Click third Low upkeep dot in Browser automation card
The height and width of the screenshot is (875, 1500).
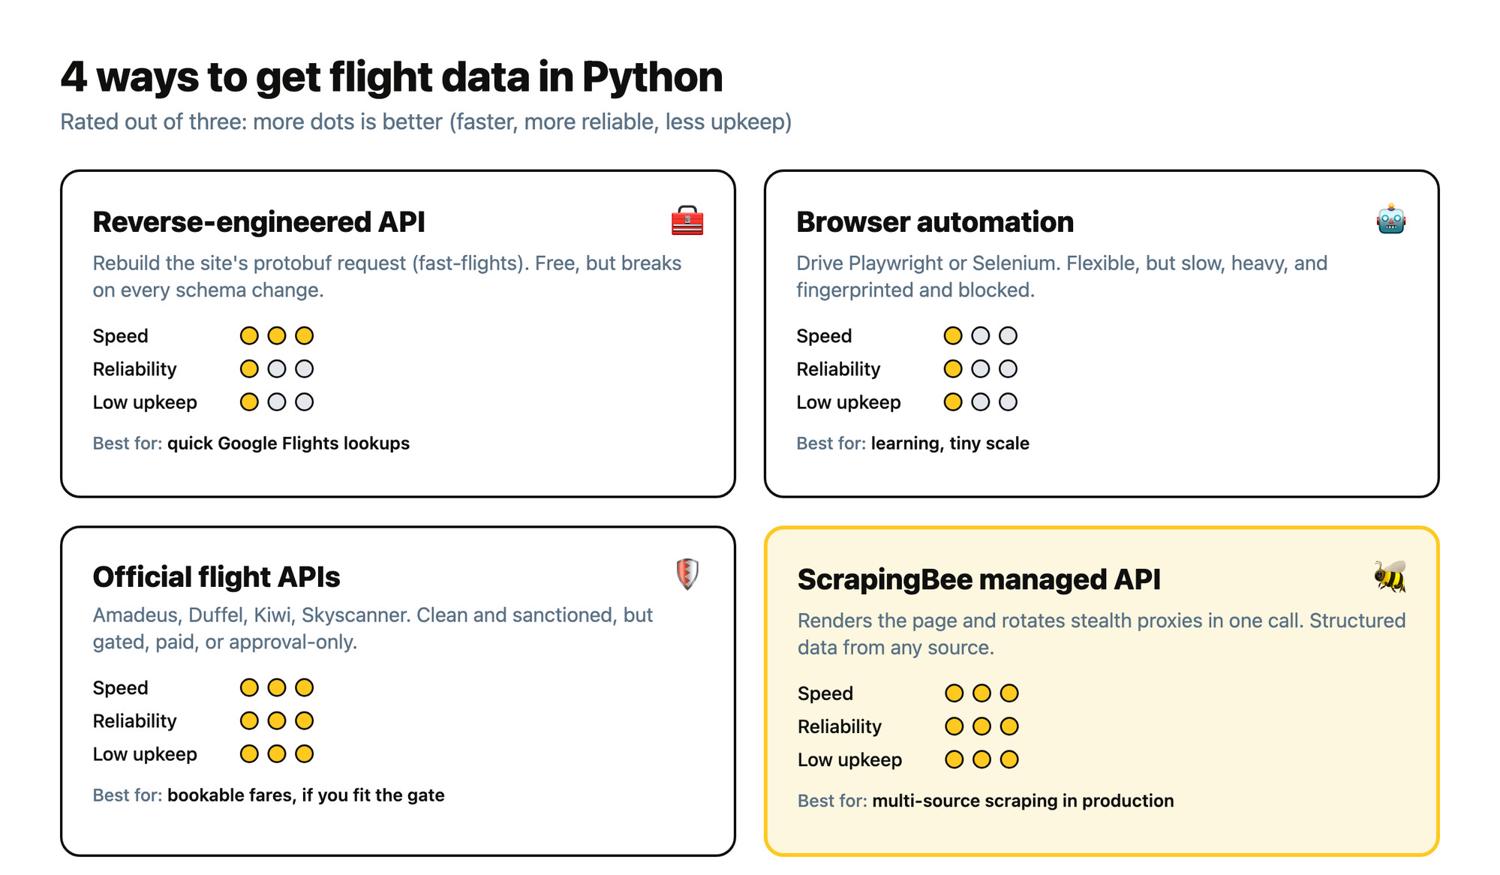pyautogui.click(x=1008, y=402)
